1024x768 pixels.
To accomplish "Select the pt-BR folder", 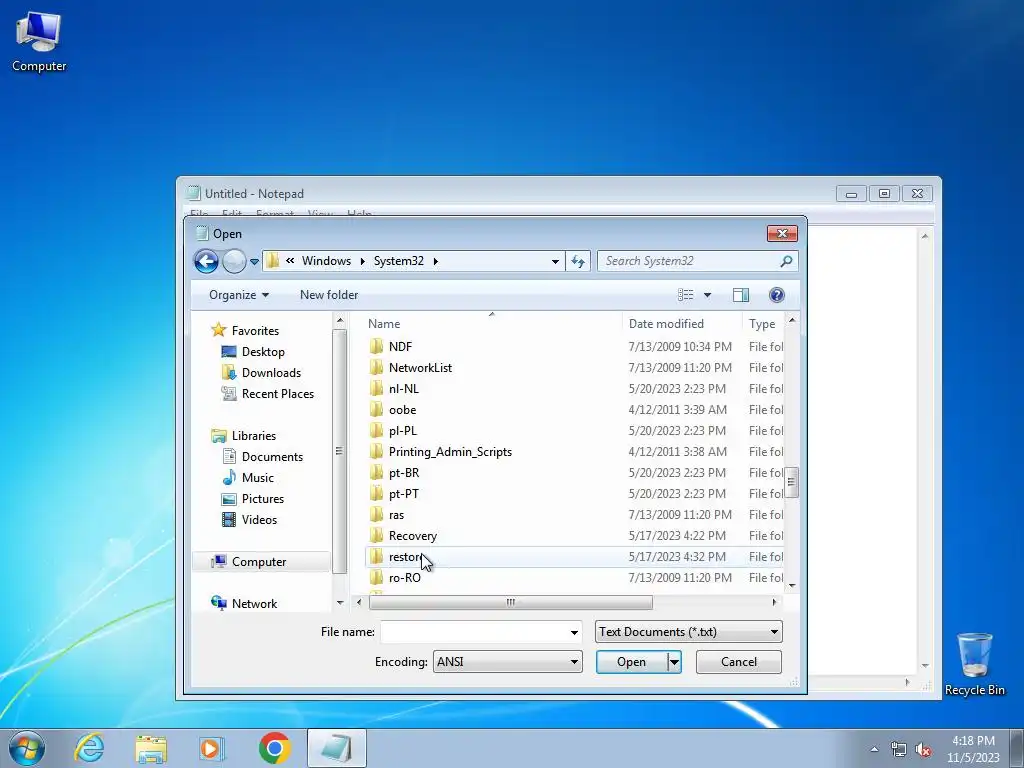I will pos(404,473).
